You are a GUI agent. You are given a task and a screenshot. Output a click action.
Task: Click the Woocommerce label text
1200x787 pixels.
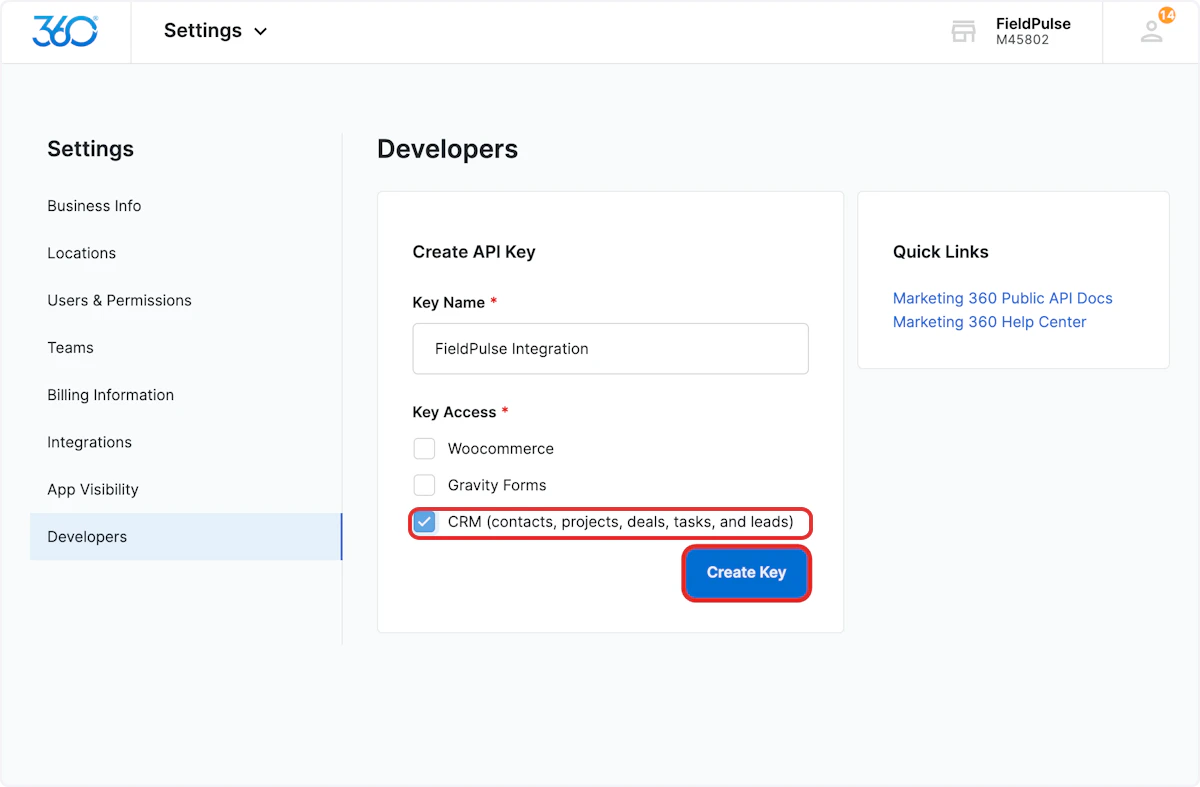tap(501, 449)
